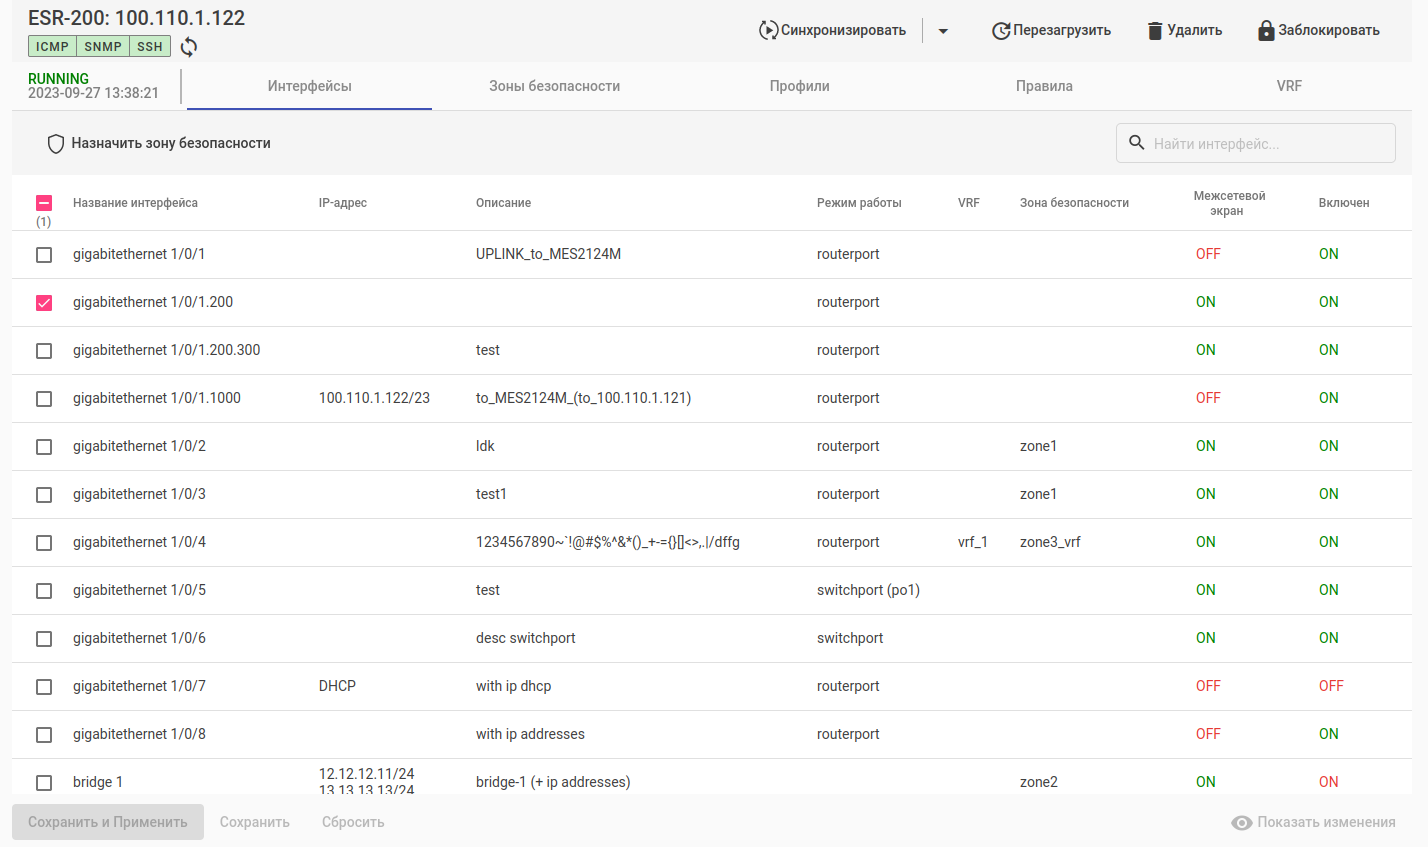Click the Перезагрузить reload icon
The image size is (1428, 847).
coord(1000,31)
